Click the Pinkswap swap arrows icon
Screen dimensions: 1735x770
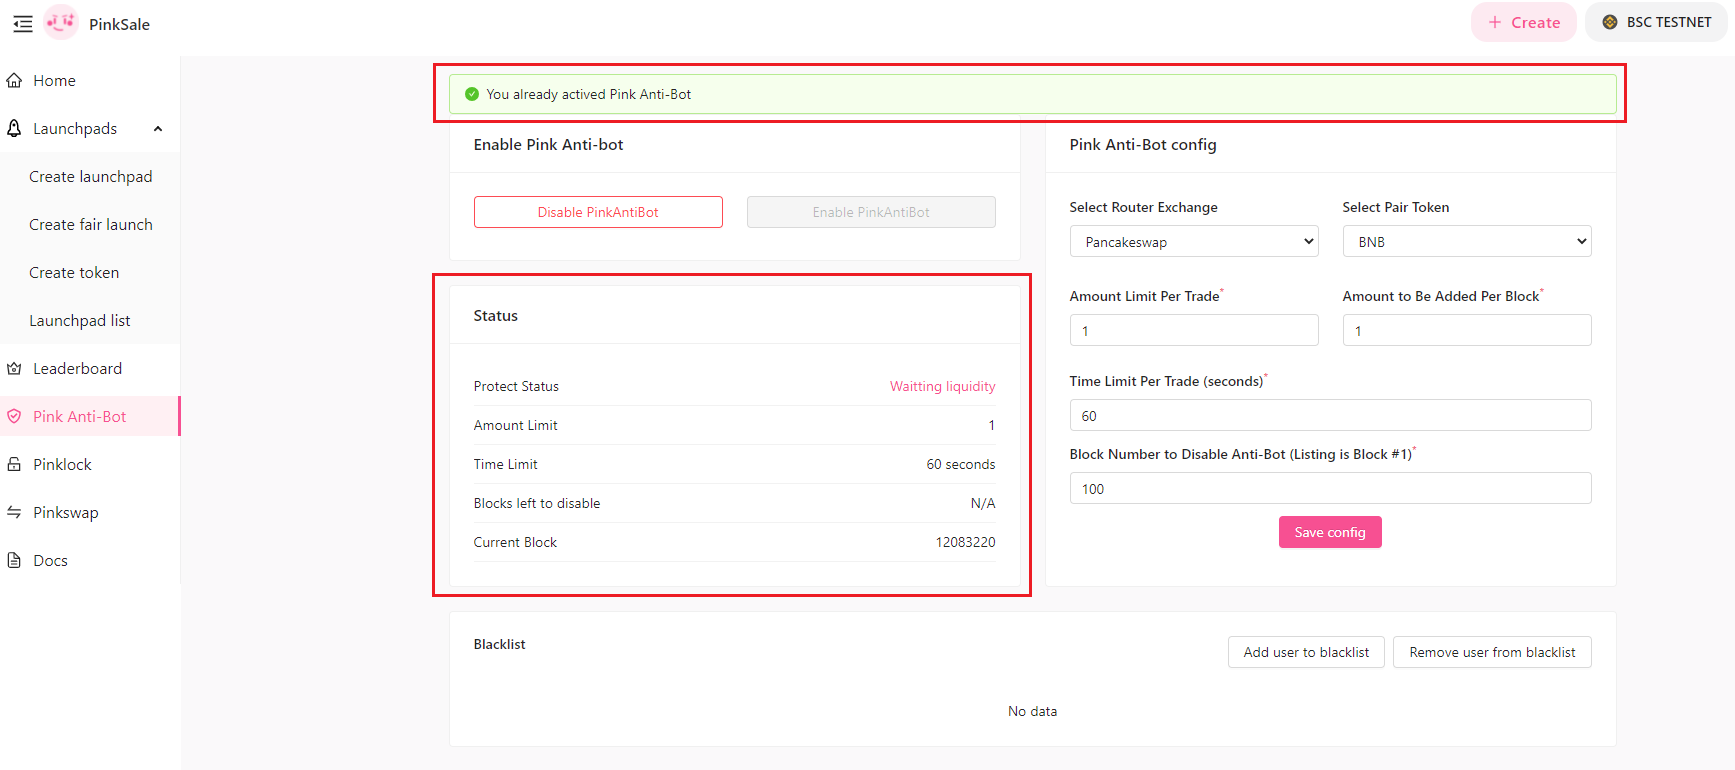[14, 512]
